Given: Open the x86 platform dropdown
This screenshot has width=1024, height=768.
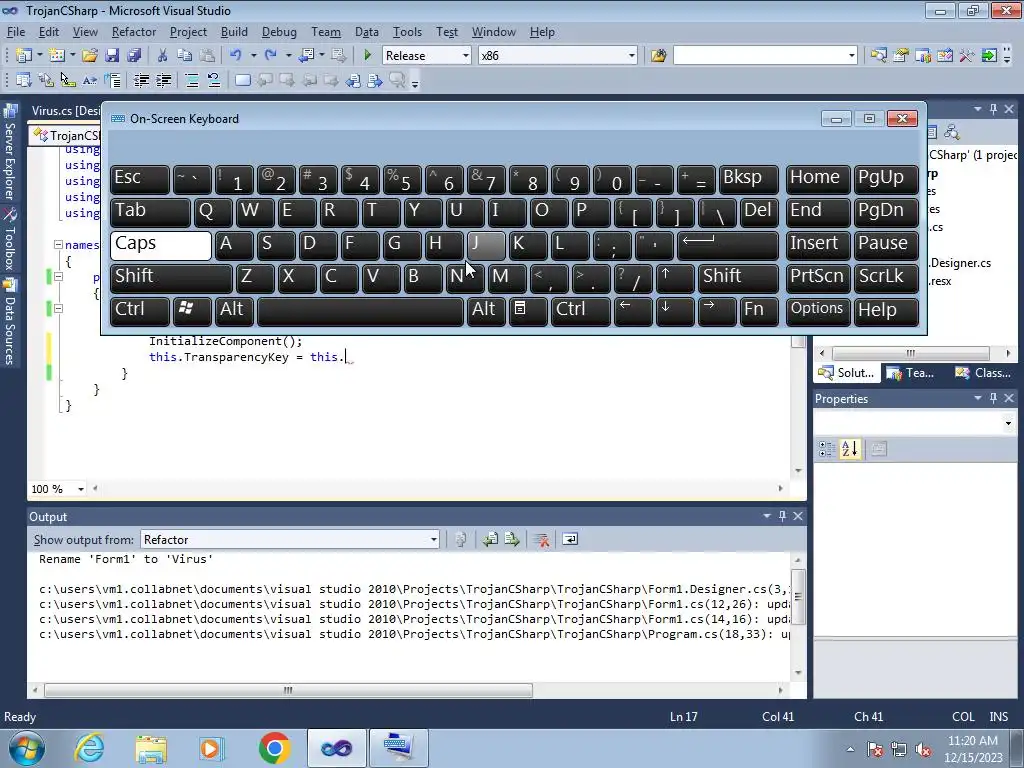Looking at the screenshot, I should pos(632,56).
